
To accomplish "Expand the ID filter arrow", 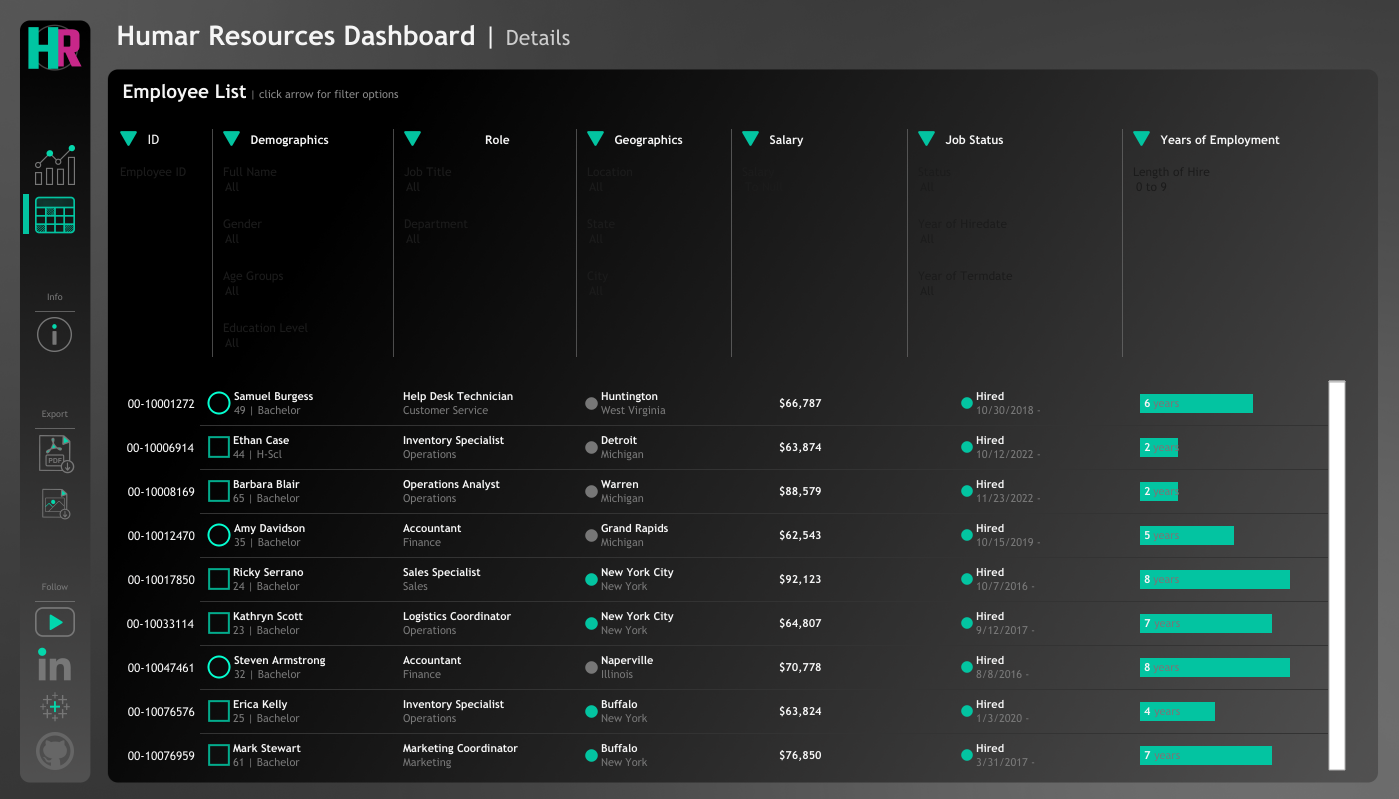I will 128,139.
